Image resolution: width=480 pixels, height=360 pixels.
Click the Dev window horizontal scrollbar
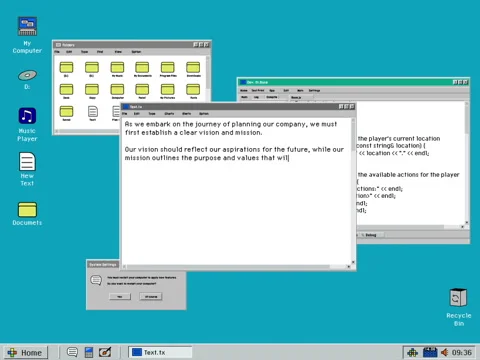tap(400, 227)
